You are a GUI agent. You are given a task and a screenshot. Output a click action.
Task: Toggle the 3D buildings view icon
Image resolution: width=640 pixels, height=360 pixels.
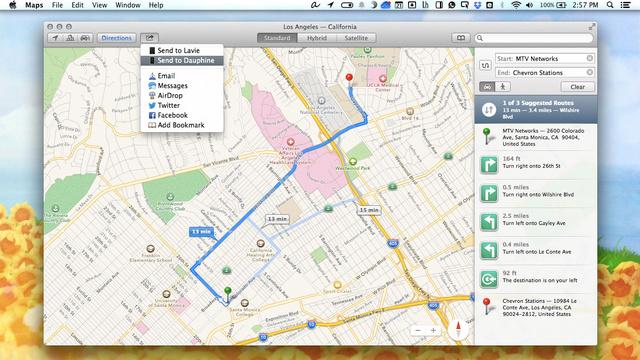coord(70,38)
